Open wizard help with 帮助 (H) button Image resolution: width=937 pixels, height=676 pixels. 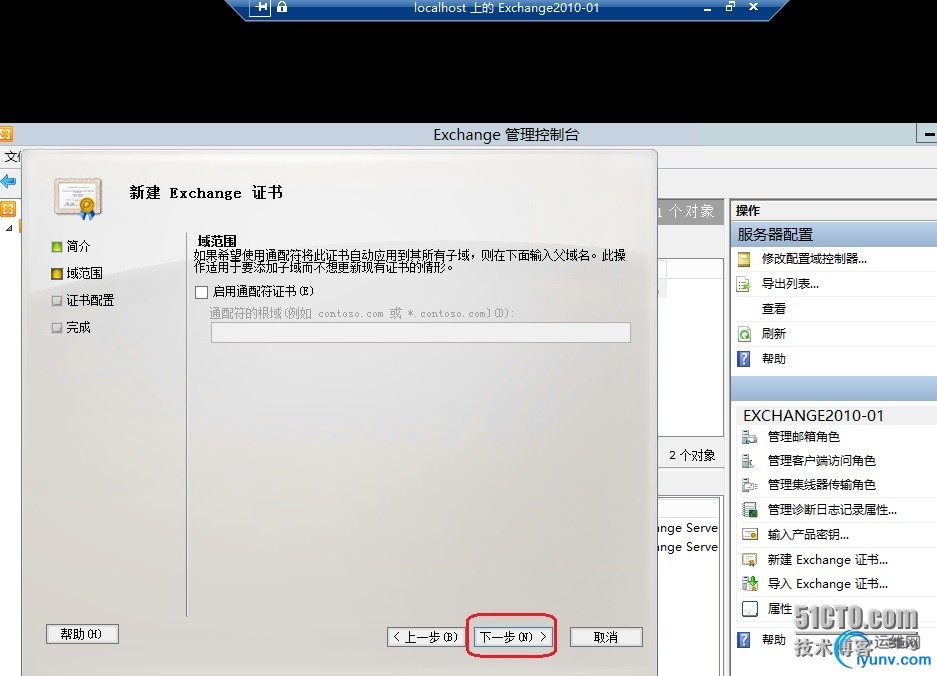82,634
